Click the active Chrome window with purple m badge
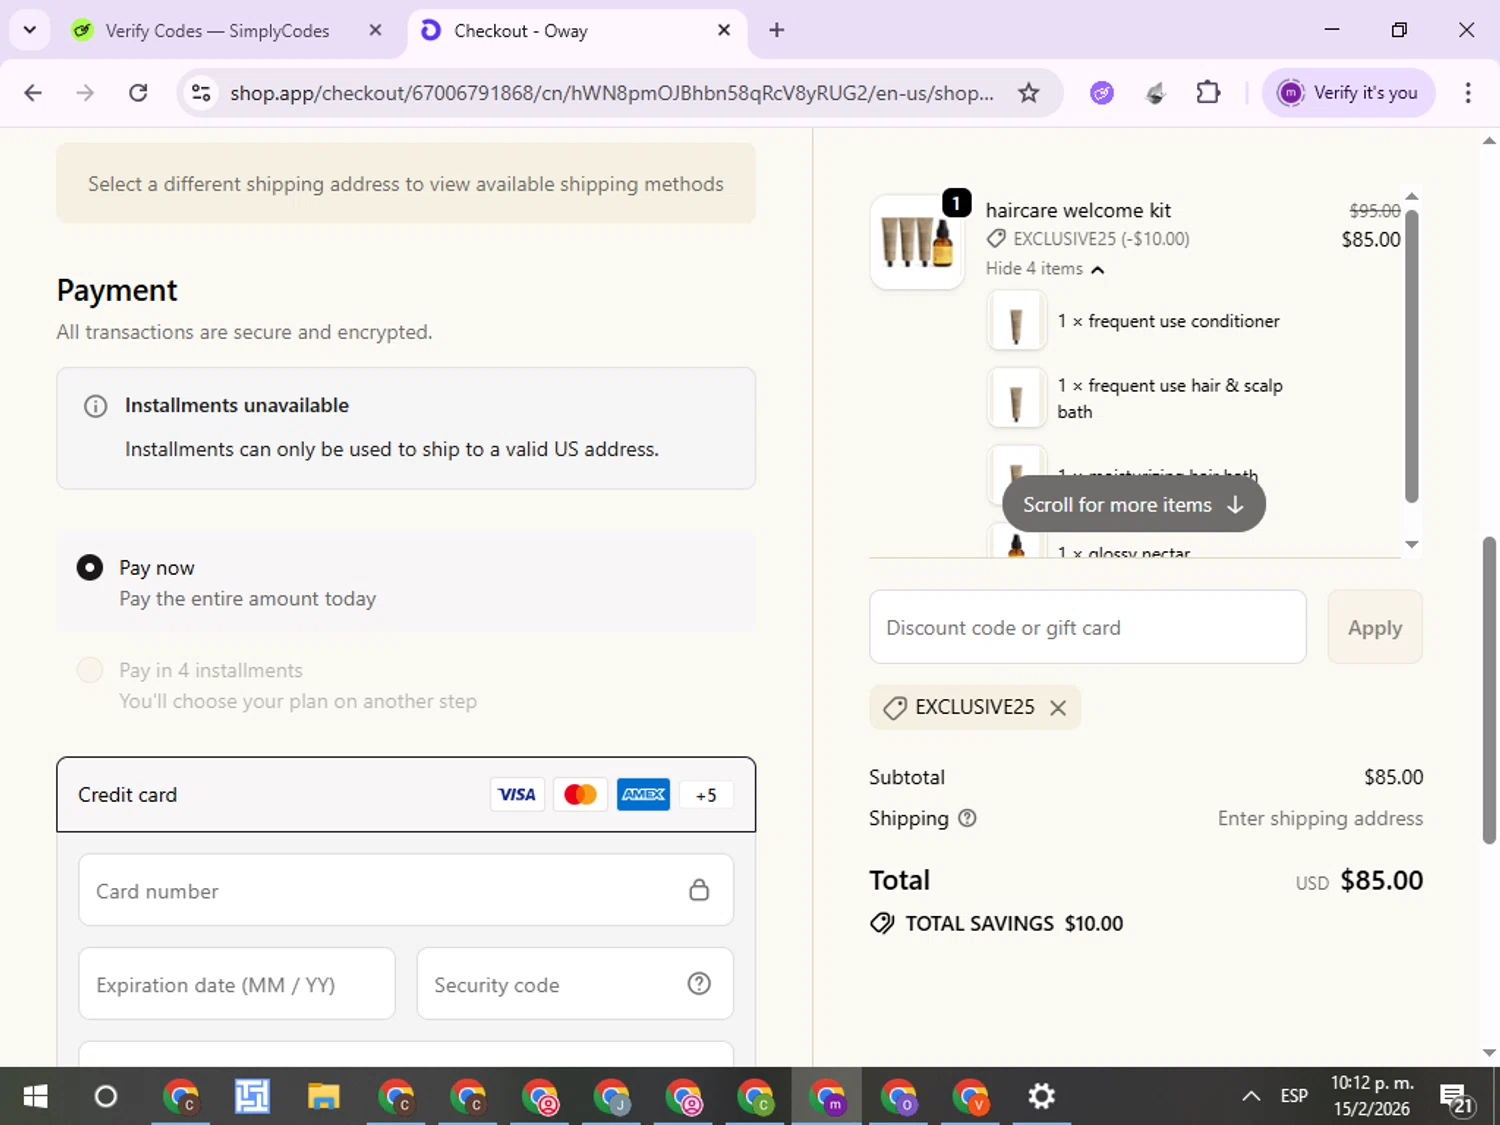This screenshot has width=1500, height=1125. [827, 1097]
